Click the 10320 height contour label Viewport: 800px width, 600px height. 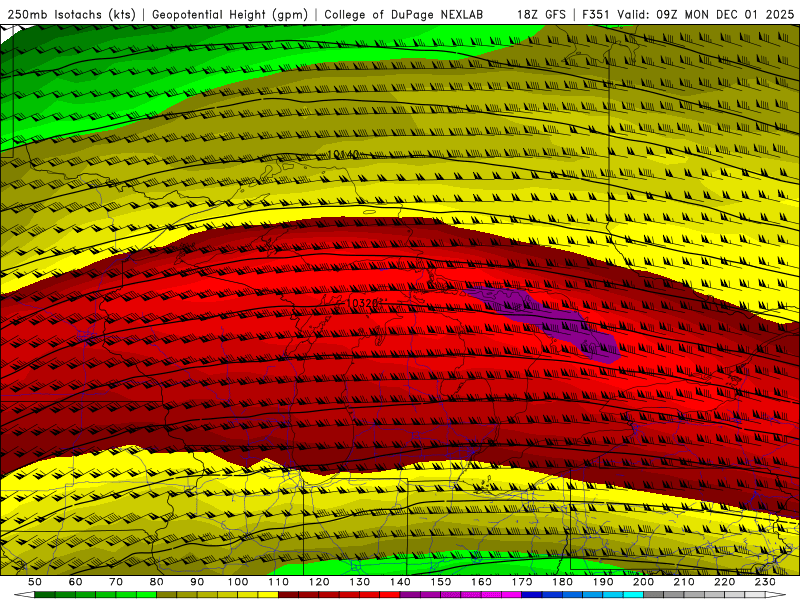coord(362,303)
